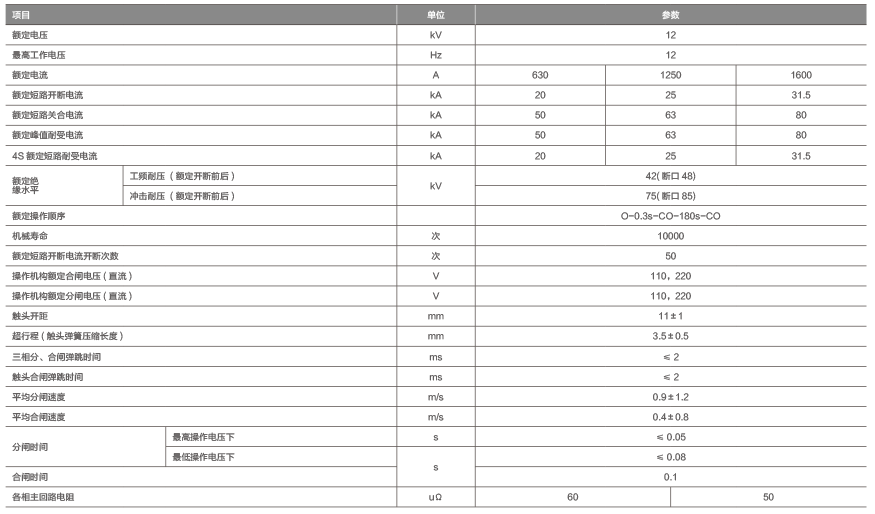Select the 4S 额定短路耐受电流 row label

pos(55,156)
